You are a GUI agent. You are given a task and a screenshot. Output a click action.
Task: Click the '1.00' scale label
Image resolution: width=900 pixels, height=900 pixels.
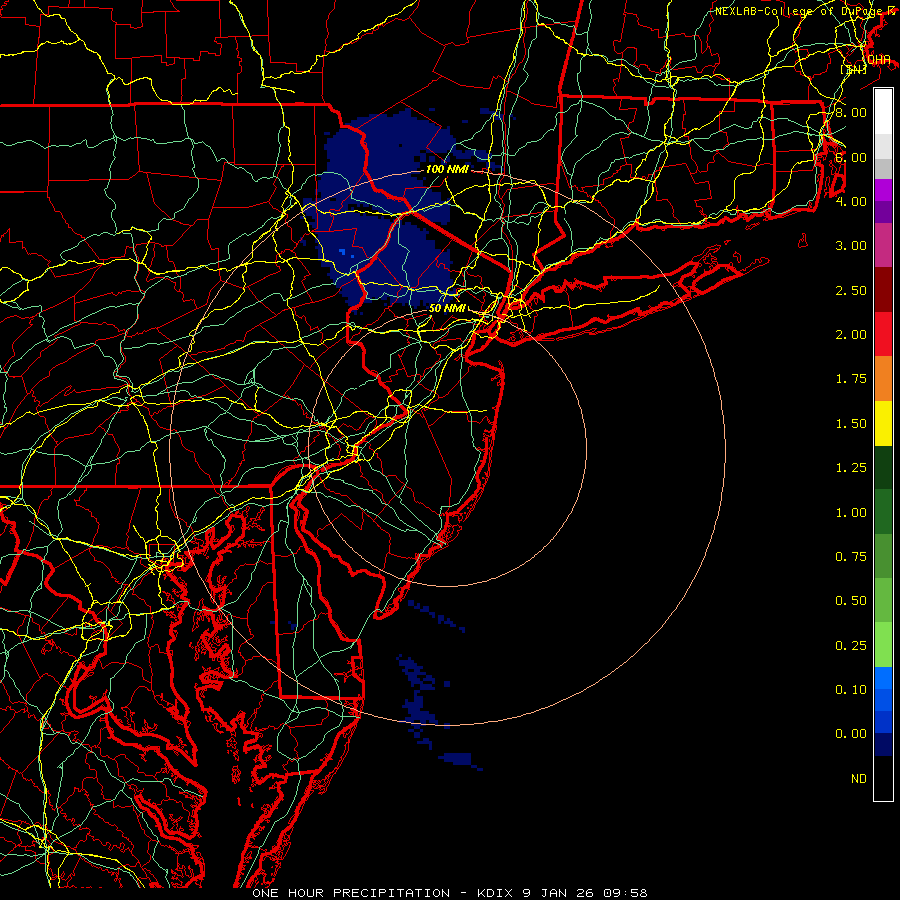coord(851,513)
